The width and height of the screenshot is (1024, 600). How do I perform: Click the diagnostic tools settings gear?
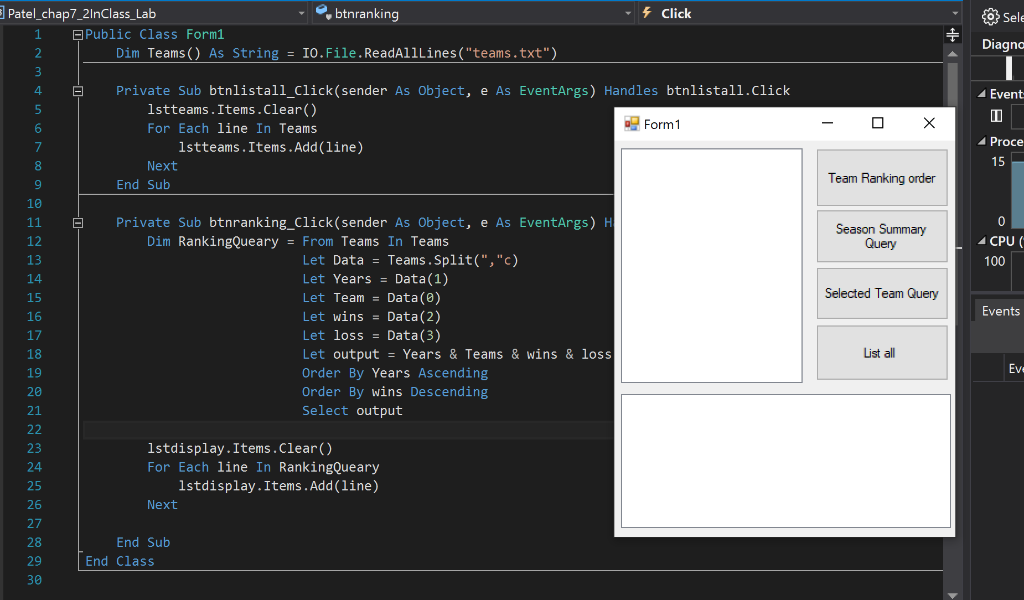pos(990,16)
